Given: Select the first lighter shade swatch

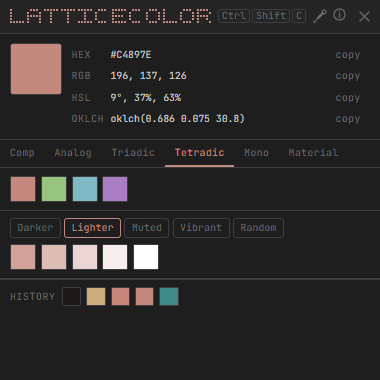Looking at the screenshot, I should (23, 257).
